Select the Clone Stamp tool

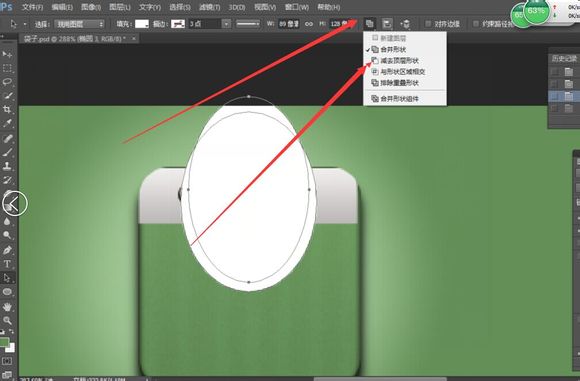pos(7,166)
